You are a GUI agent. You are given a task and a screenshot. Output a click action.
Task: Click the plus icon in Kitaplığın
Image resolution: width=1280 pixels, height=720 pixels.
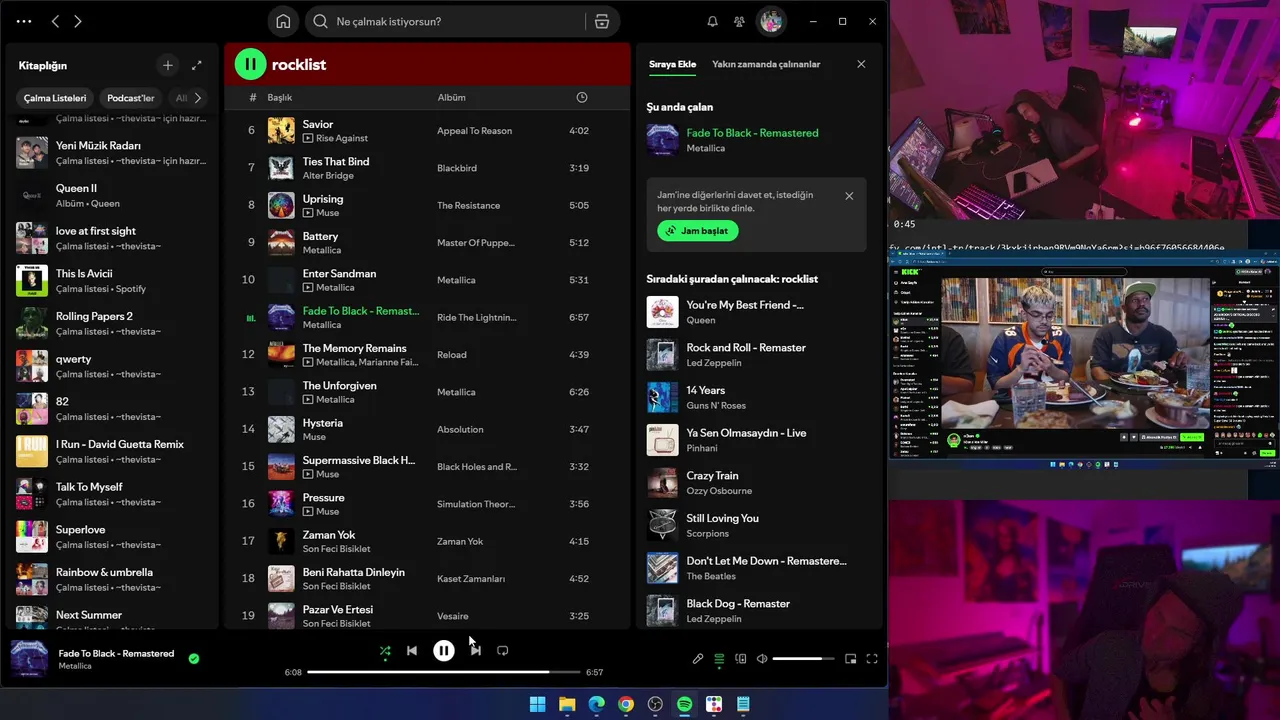tap(168, 65)
